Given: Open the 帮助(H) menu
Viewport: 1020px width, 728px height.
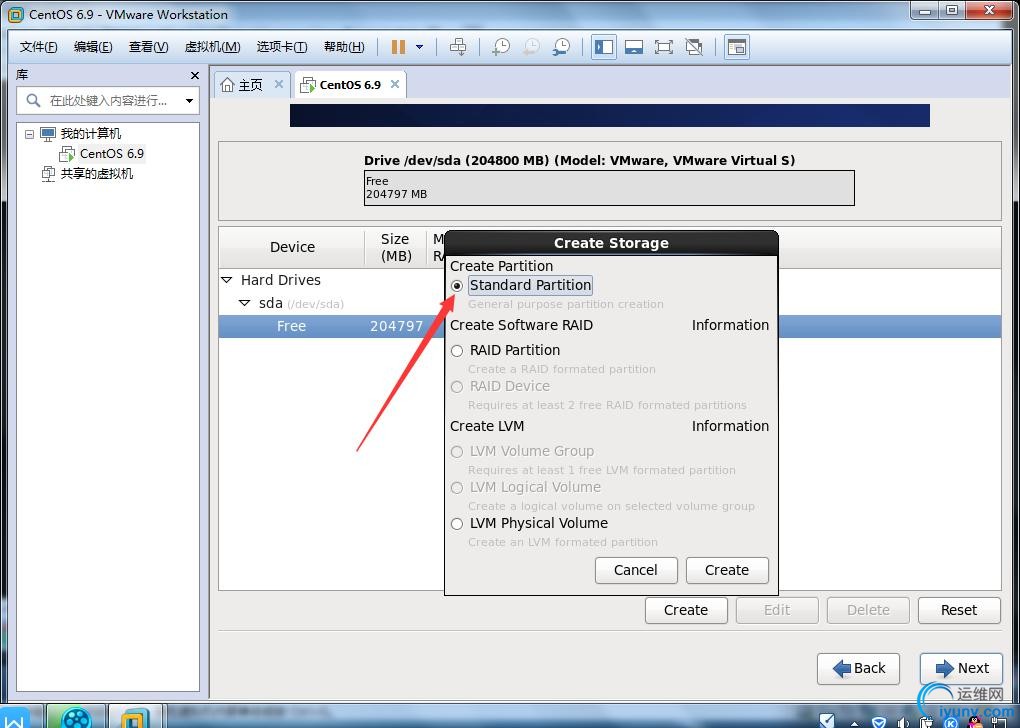Looking at the screenshot, I should [x=344, y=47].
